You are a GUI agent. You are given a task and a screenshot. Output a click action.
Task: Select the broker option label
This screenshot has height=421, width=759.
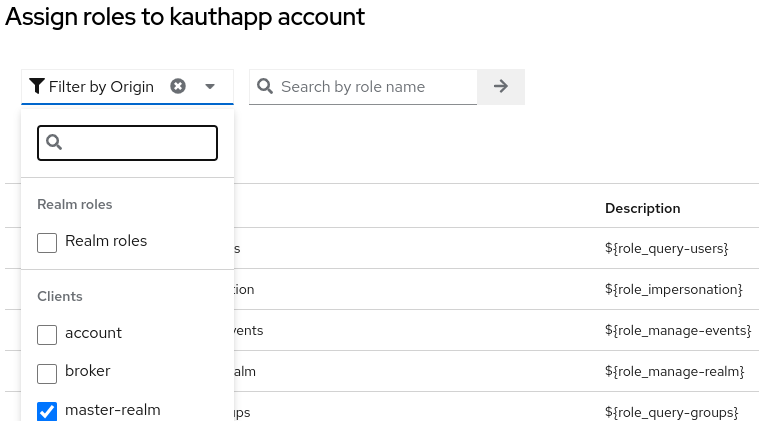point(88,371)
